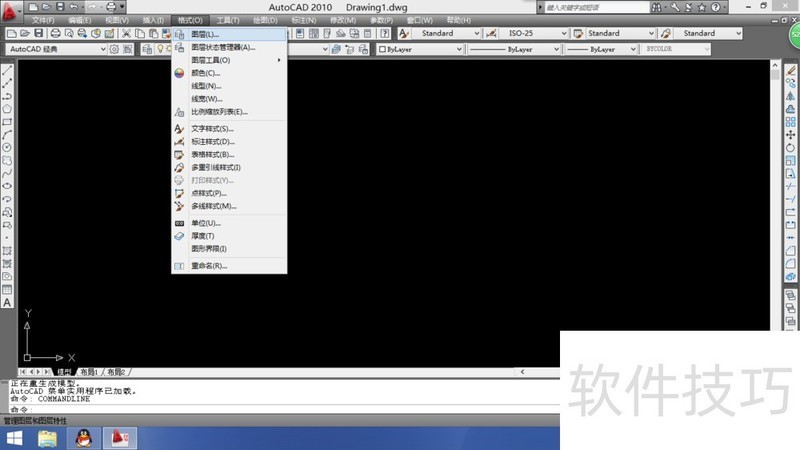Click the binoculars search icon
This screenshot has width=800, height=450.
click(x=656, y=7)
